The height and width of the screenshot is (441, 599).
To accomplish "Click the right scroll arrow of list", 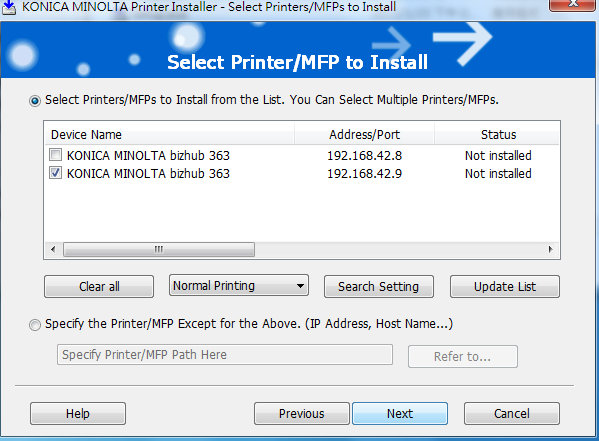I will [x=550, y=250].
